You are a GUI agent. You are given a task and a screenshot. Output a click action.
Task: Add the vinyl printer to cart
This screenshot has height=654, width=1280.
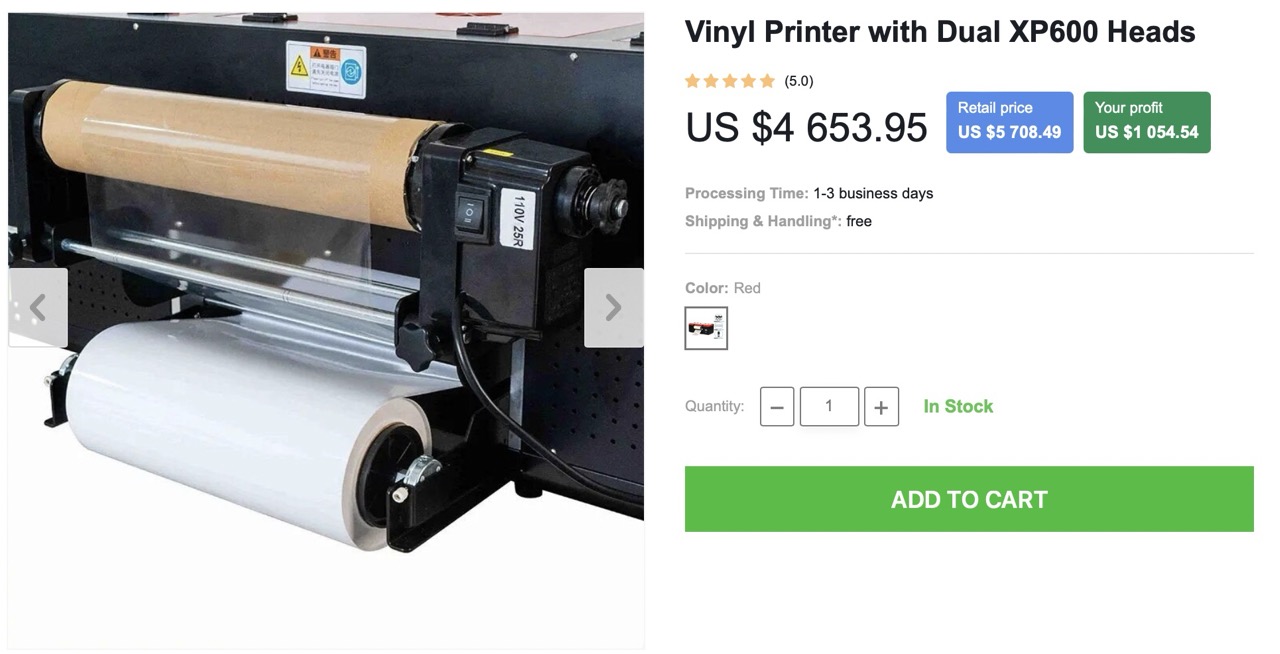click(x=969, y=499)
